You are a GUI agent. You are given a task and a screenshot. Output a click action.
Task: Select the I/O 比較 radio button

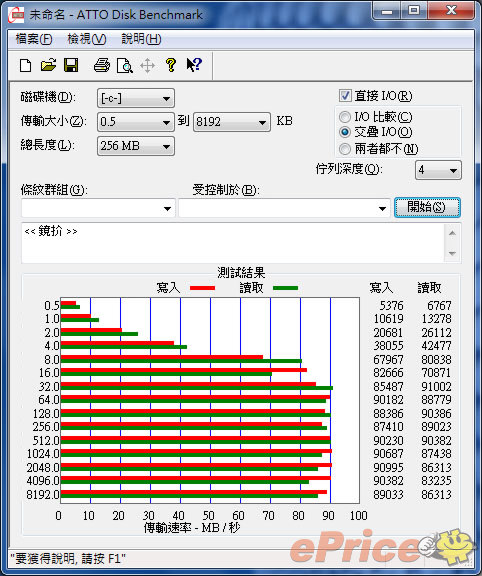coord(345,117)
